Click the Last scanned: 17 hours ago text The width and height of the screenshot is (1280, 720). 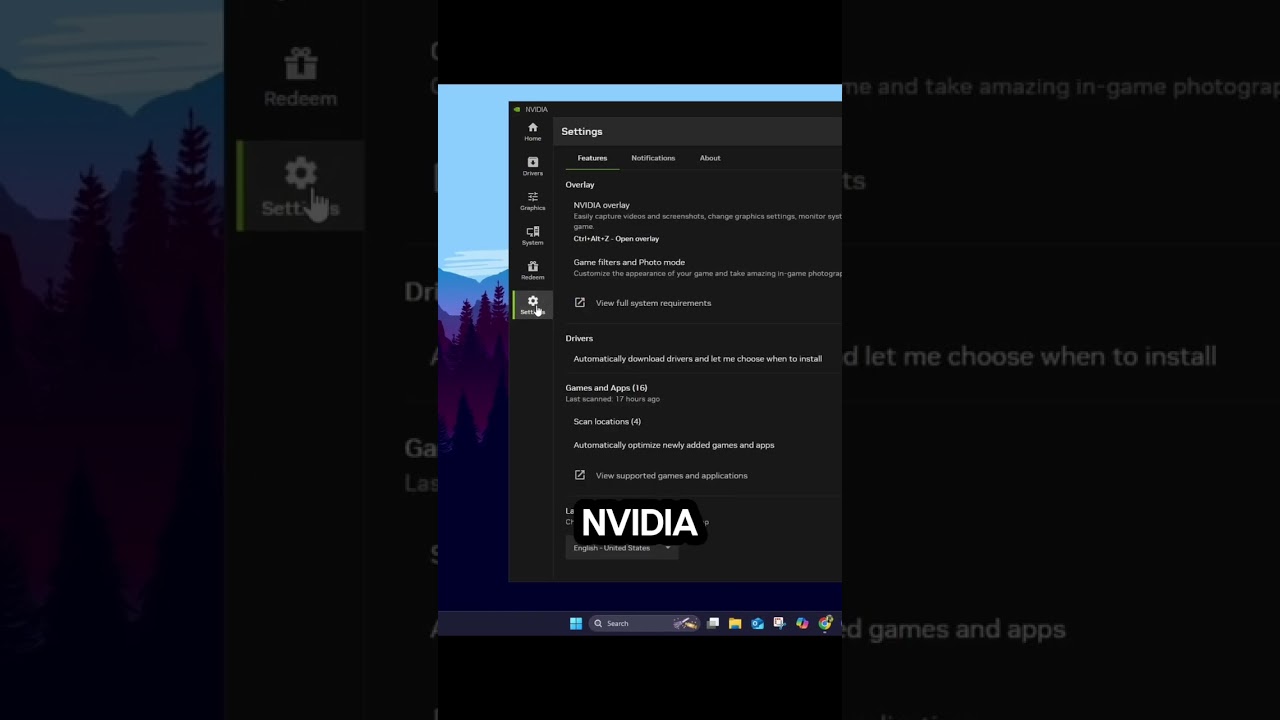(x=612, y=399)
